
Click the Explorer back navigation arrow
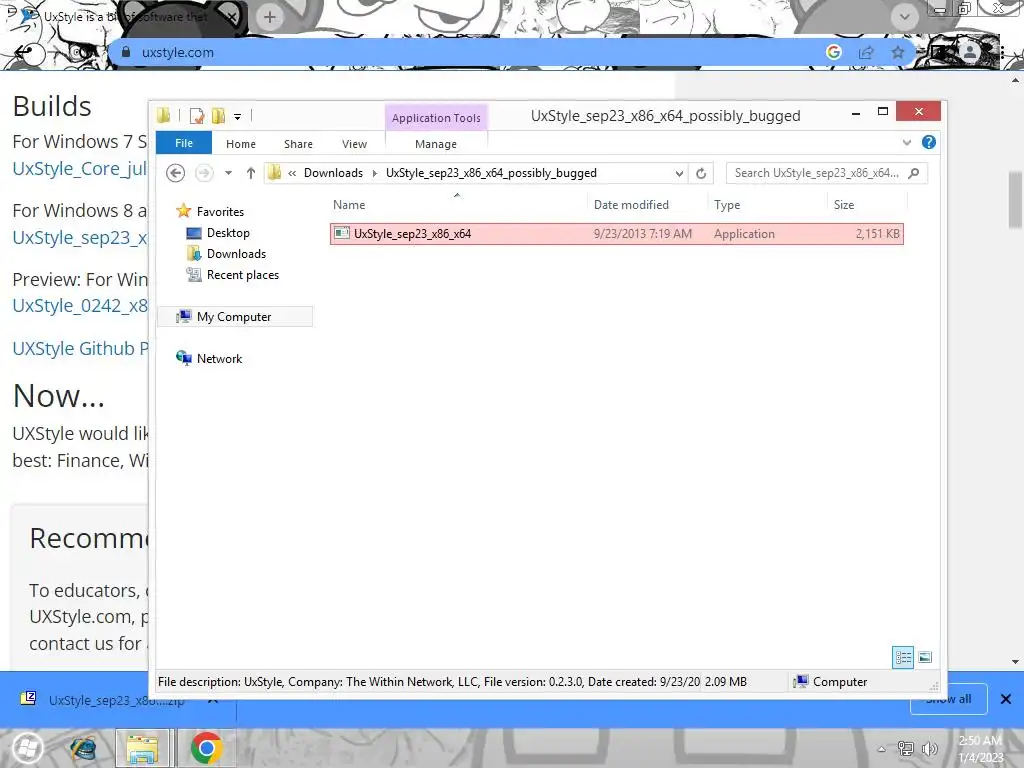[175, 173]
